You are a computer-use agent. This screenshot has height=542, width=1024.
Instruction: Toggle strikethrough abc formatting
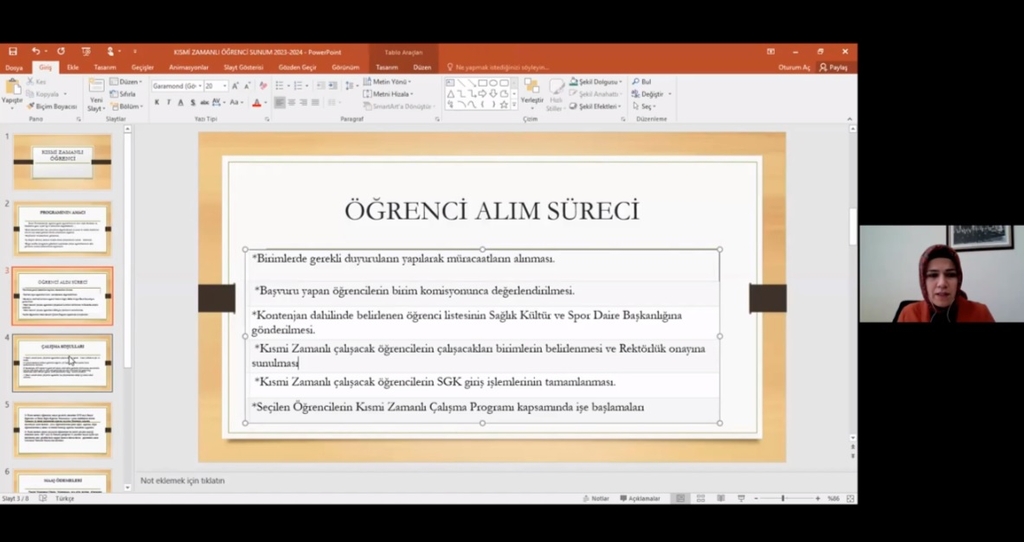204,103
